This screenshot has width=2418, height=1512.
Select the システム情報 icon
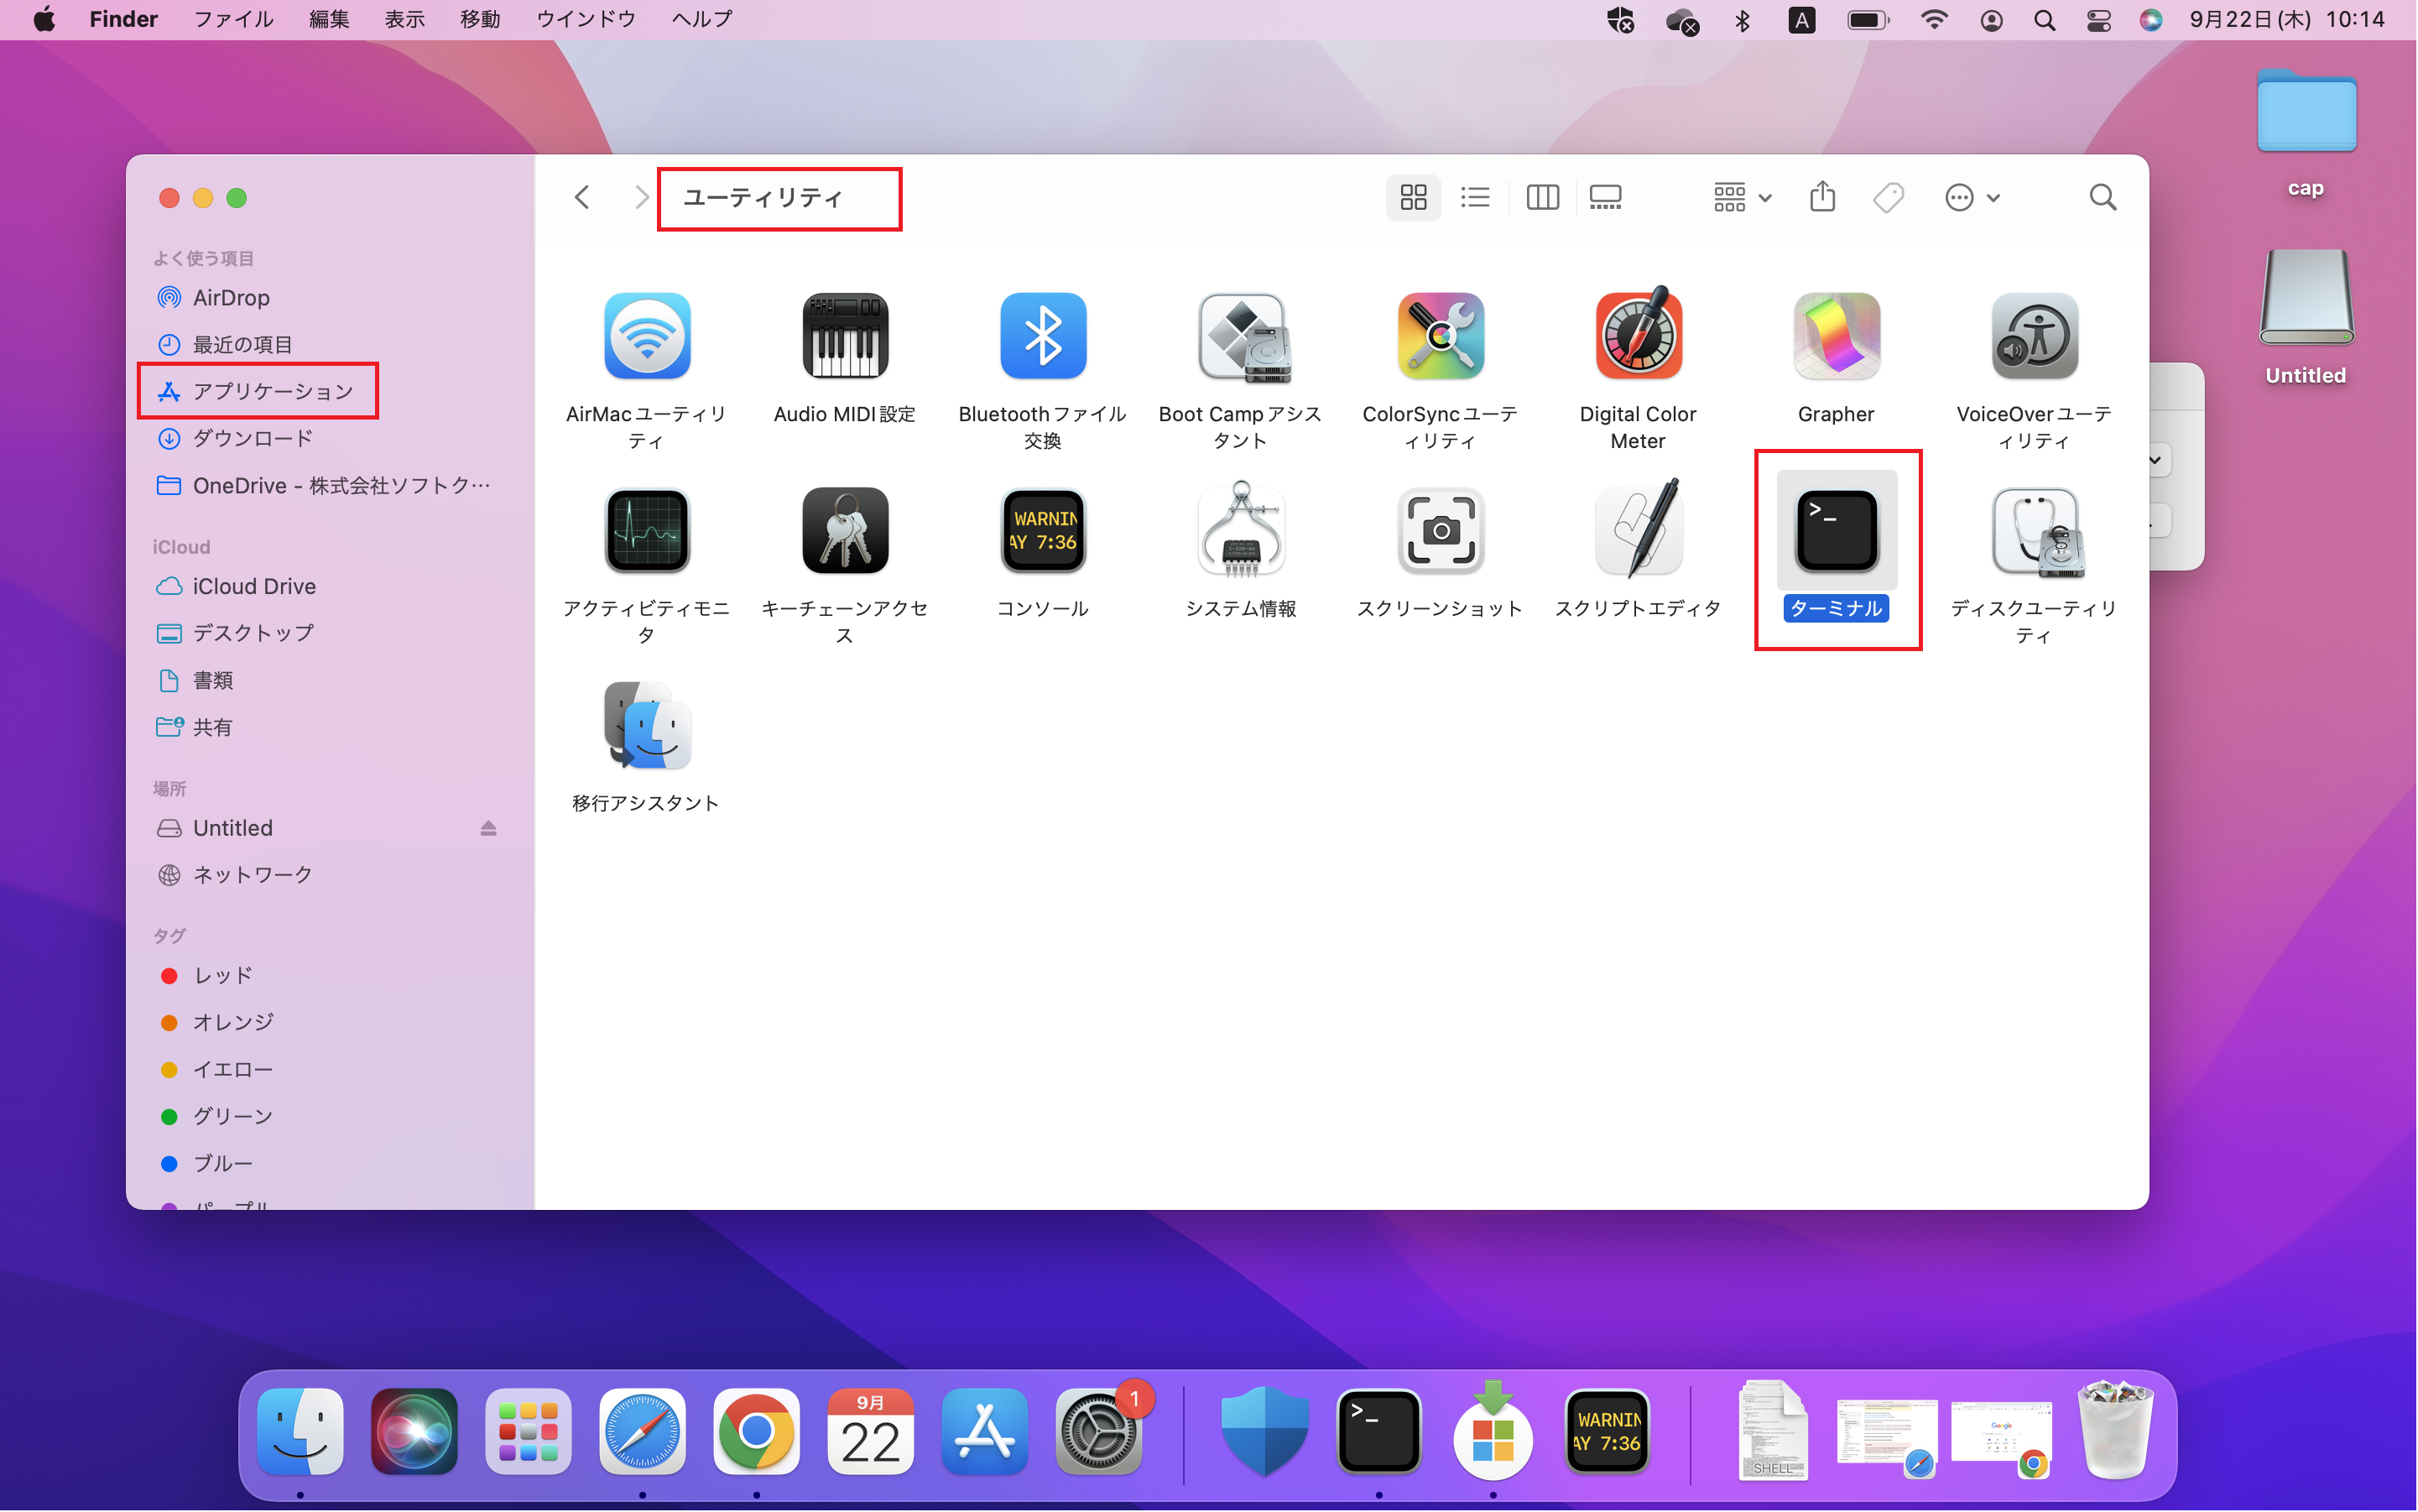[x=1242, y=529]
